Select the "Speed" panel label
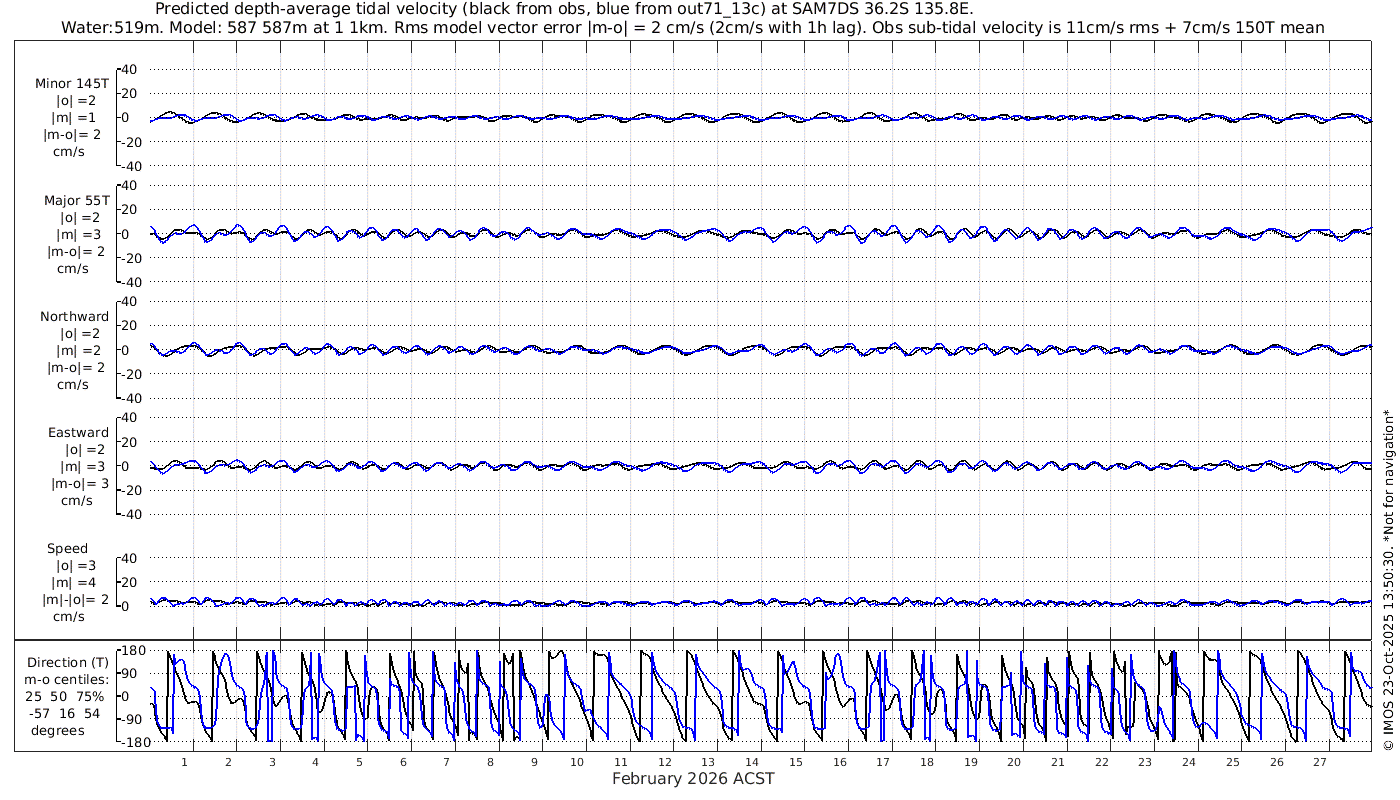The image size is (1400, 800). click(68, 548)
